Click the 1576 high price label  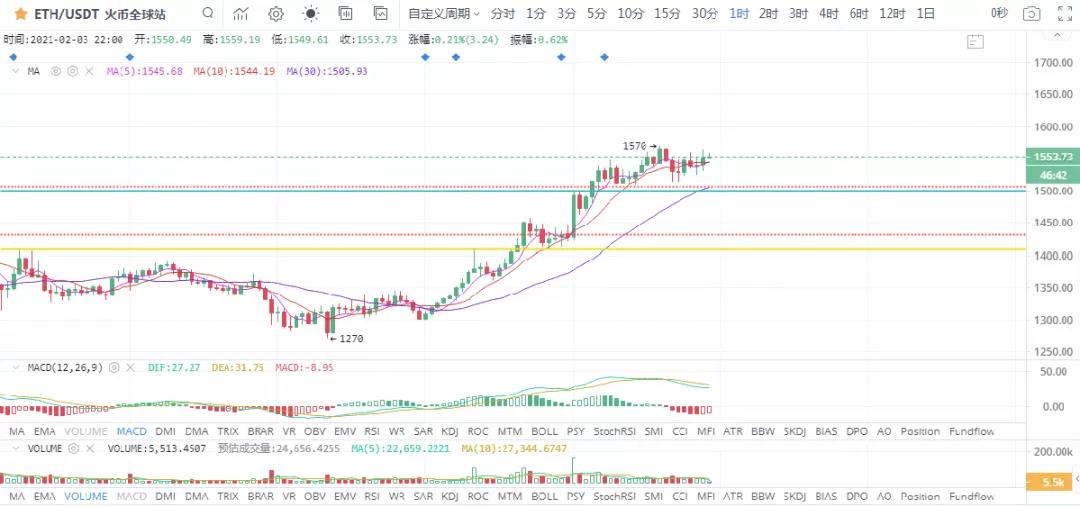pos(634,146)
